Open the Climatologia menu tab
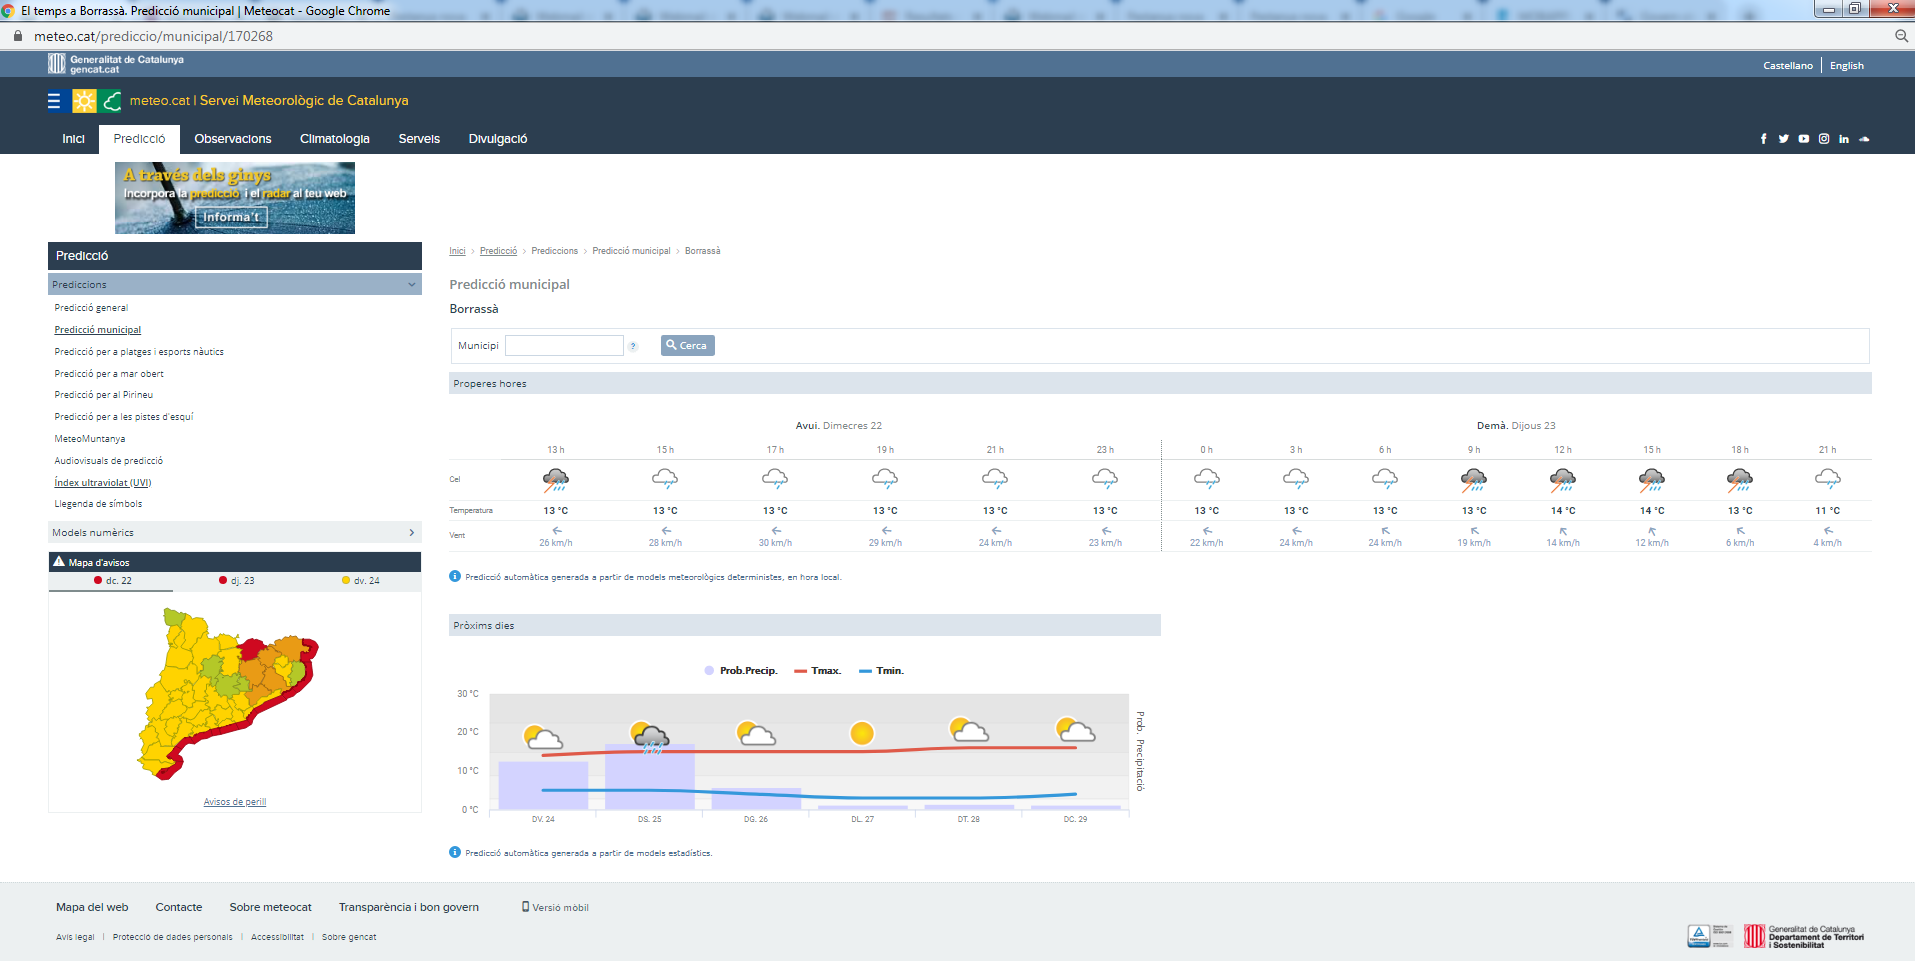 coord(335,139)
